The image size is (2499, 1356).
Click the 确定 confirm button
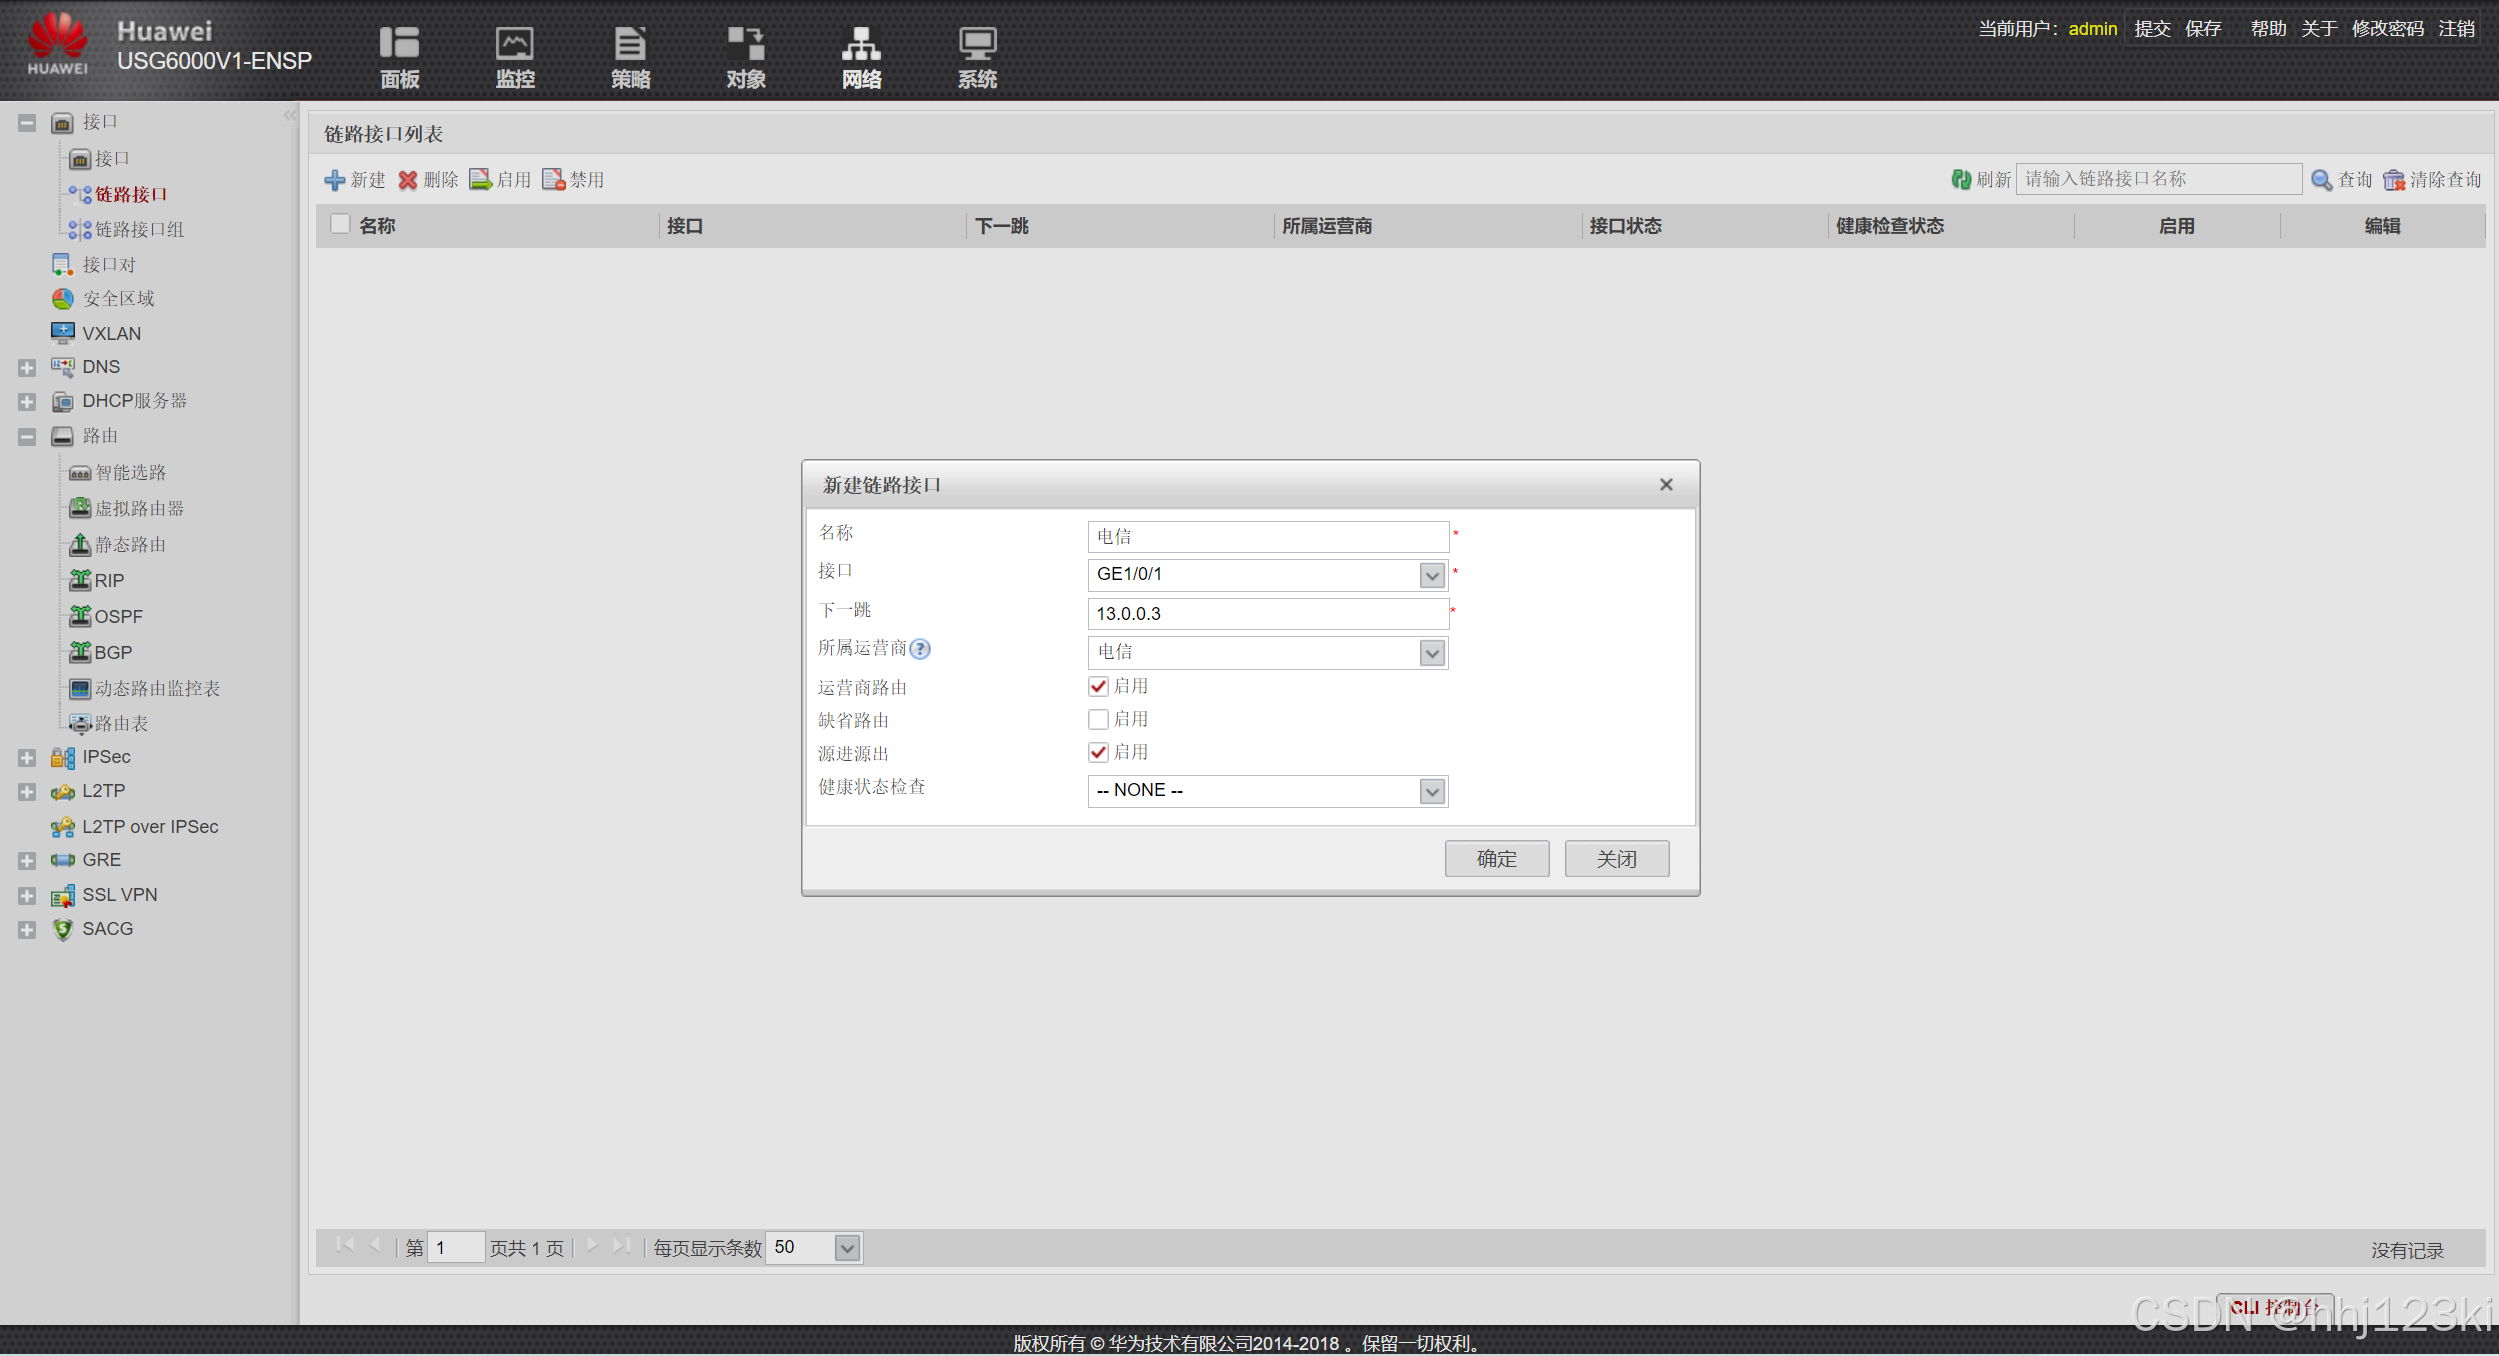tap(1496, 859)
